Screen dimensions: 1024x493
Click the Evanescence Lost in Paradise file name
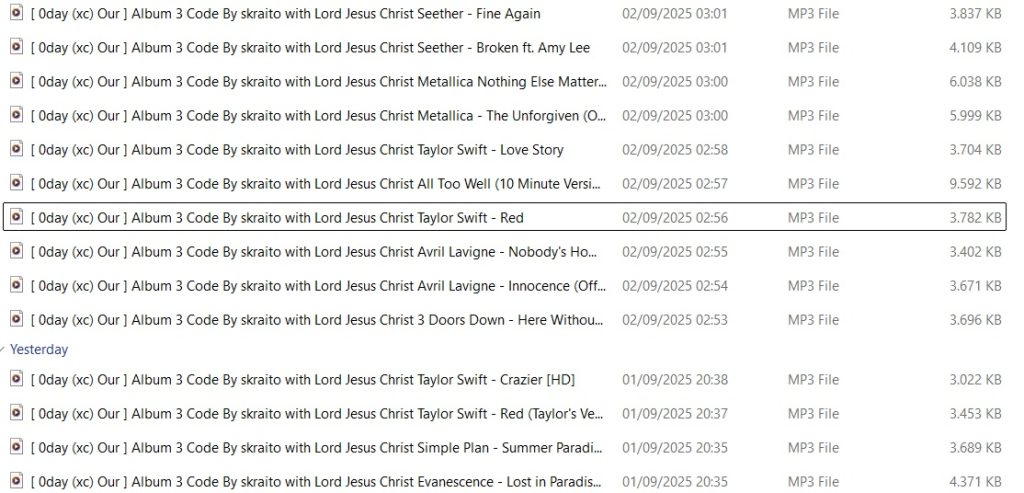[x=317, y=481]
